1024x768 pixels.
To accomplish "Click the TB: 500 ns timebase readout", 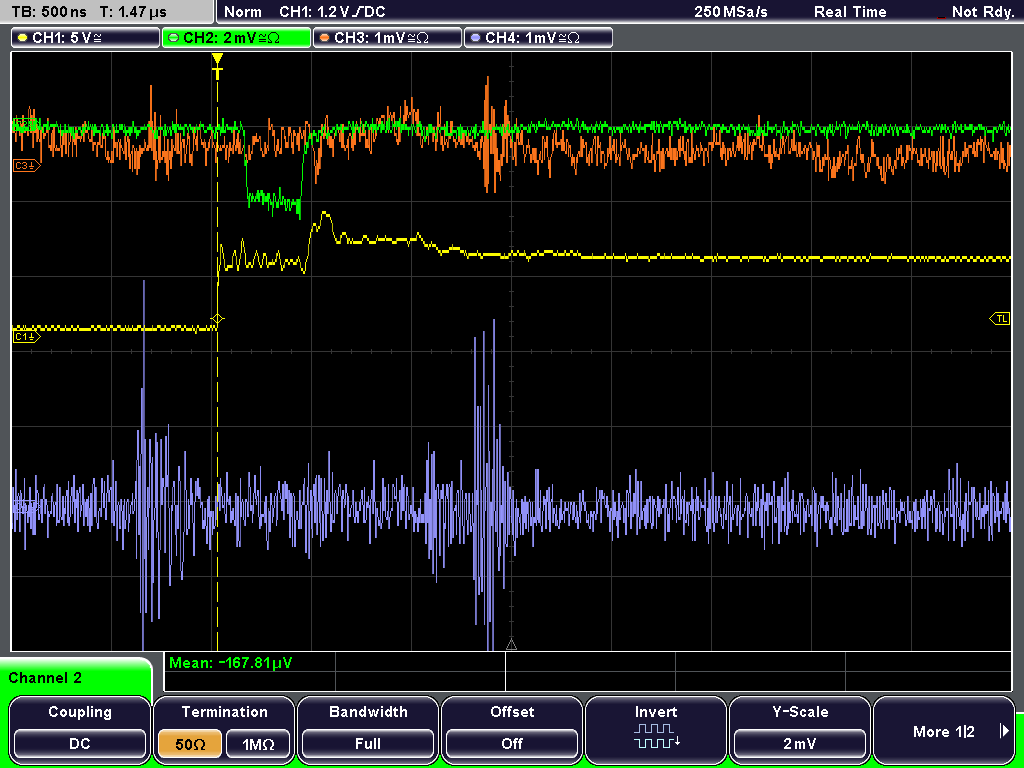I will [49, 12].
